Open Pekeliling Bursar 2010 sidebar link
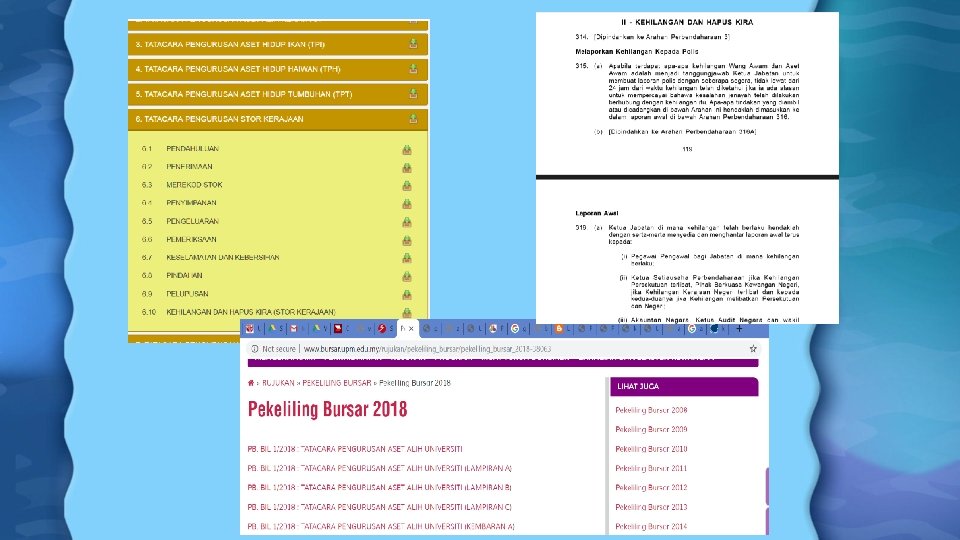Image resolution: width=960 pixels, height=540 pixels. point(651,449)
